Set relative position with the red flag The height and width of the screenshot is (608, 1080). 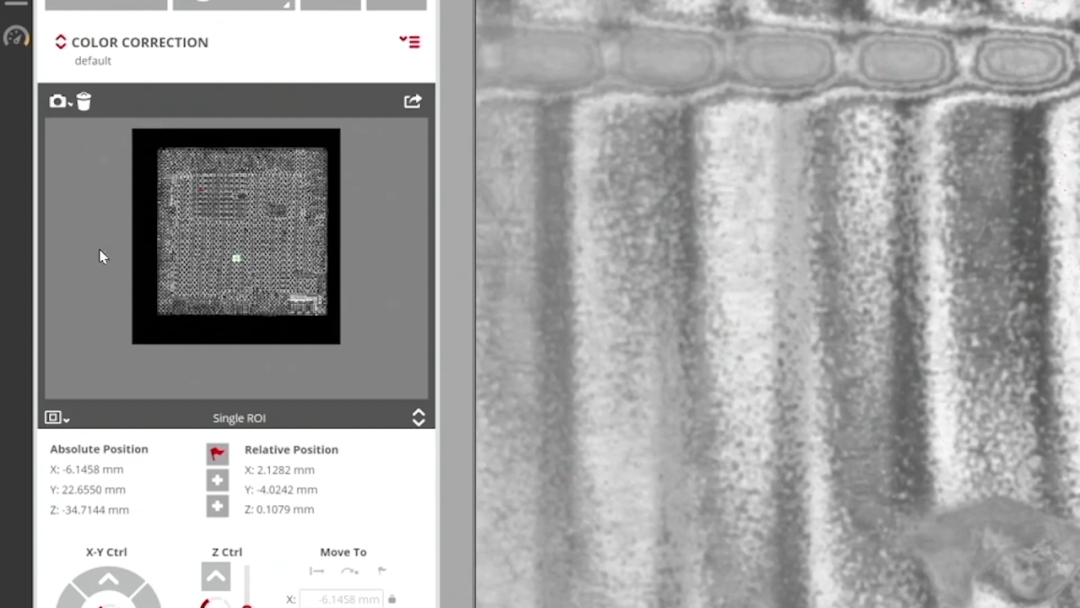point(217,454)
